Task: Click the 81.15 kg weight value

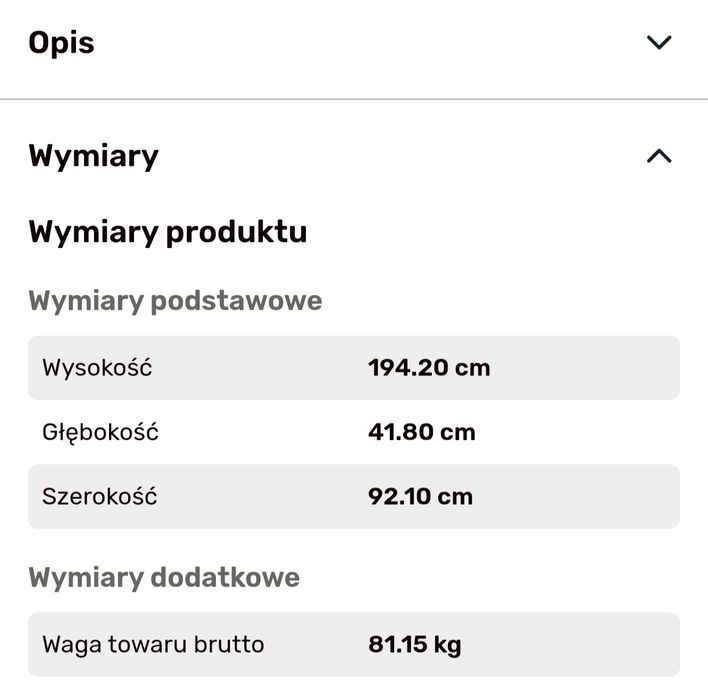Action: (415, 644)
